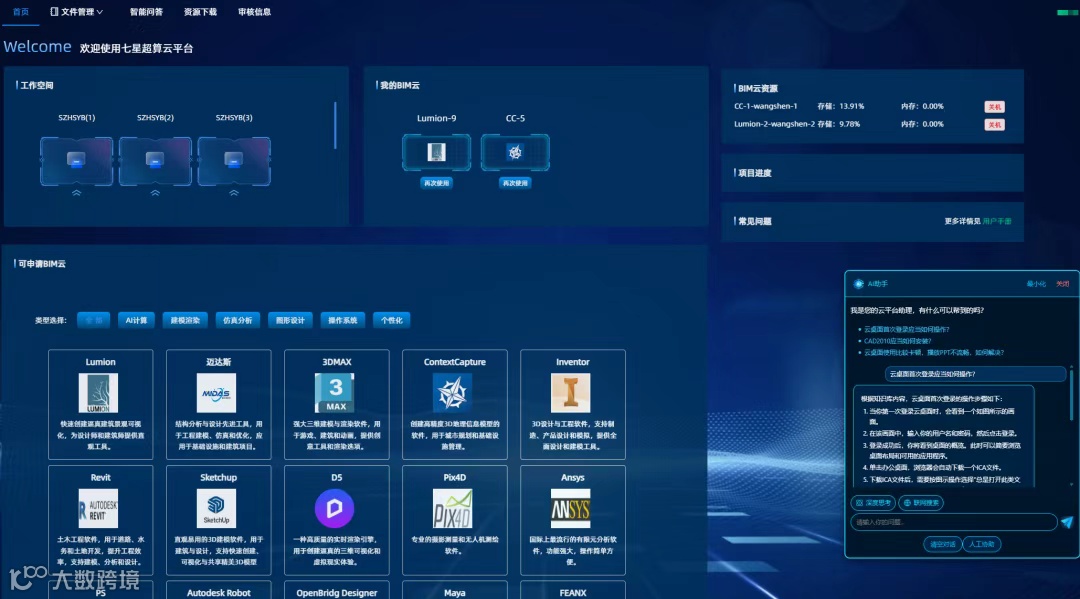Expand the arrow under SZHSYB(2)

(155, 193)
